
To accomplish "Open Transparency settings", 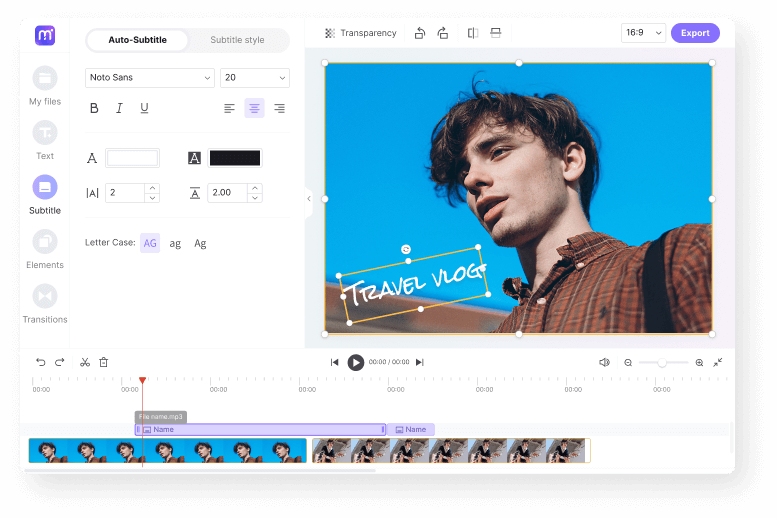I will [x=361, y=33].
